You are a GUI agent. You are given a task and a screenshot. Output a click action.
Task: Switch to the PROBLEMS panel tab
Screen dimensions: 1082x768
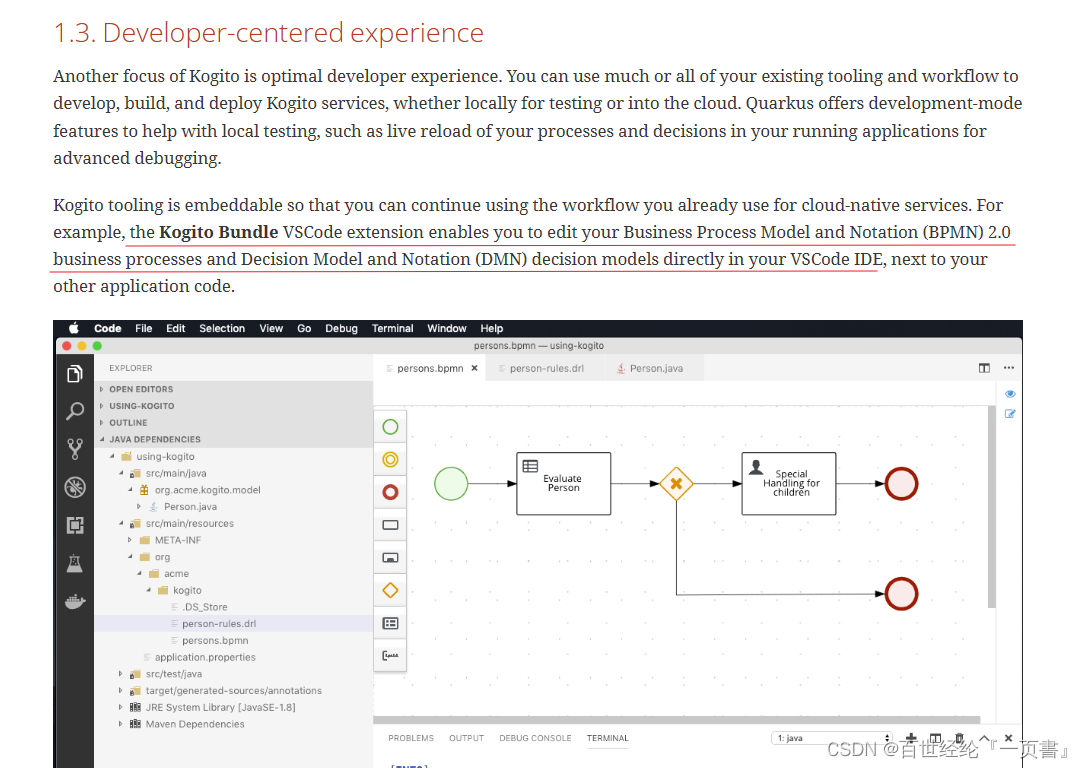(x=411, y=738)
